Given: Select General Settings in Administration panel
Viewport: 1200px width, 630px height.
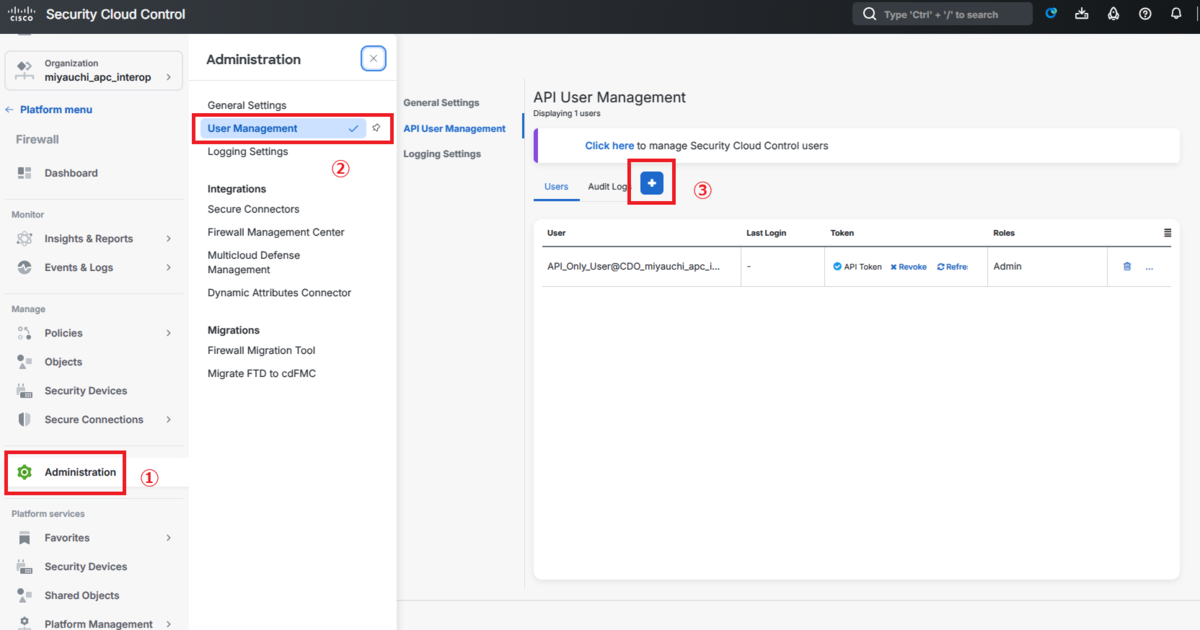Looking at the screenshot, I should [247, 105].
